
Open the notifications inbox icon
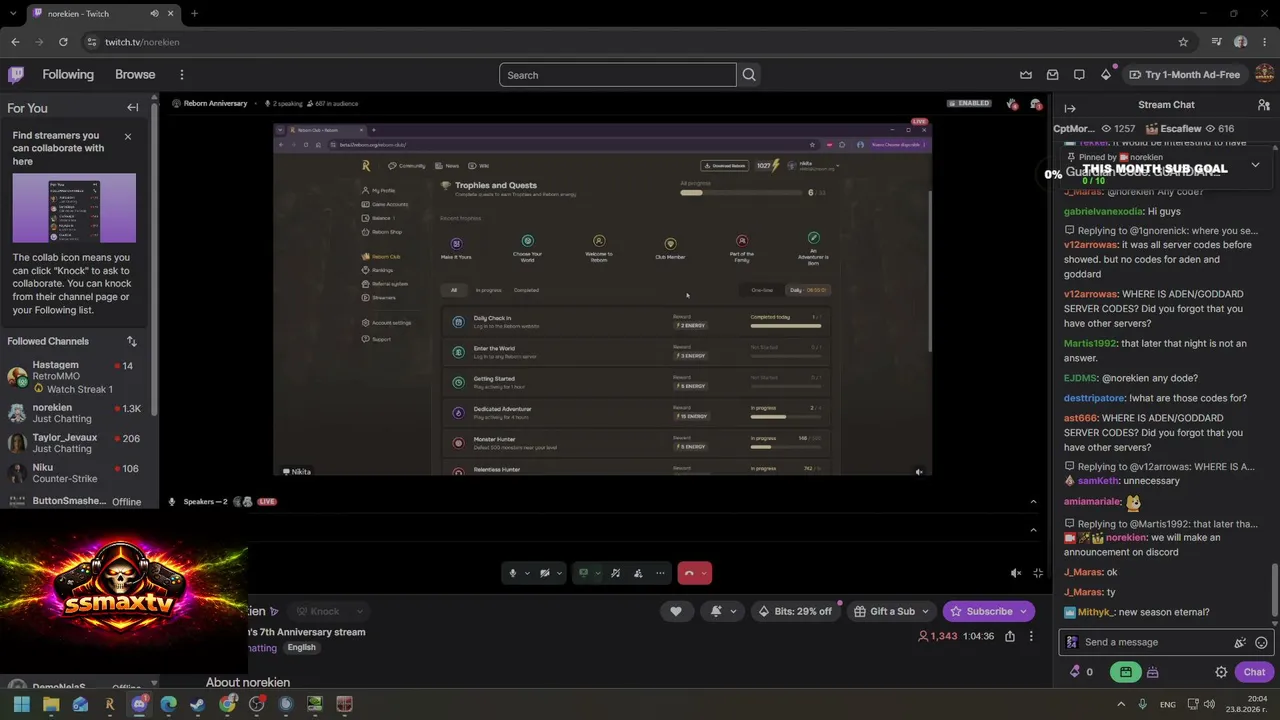pos(1052,75)
